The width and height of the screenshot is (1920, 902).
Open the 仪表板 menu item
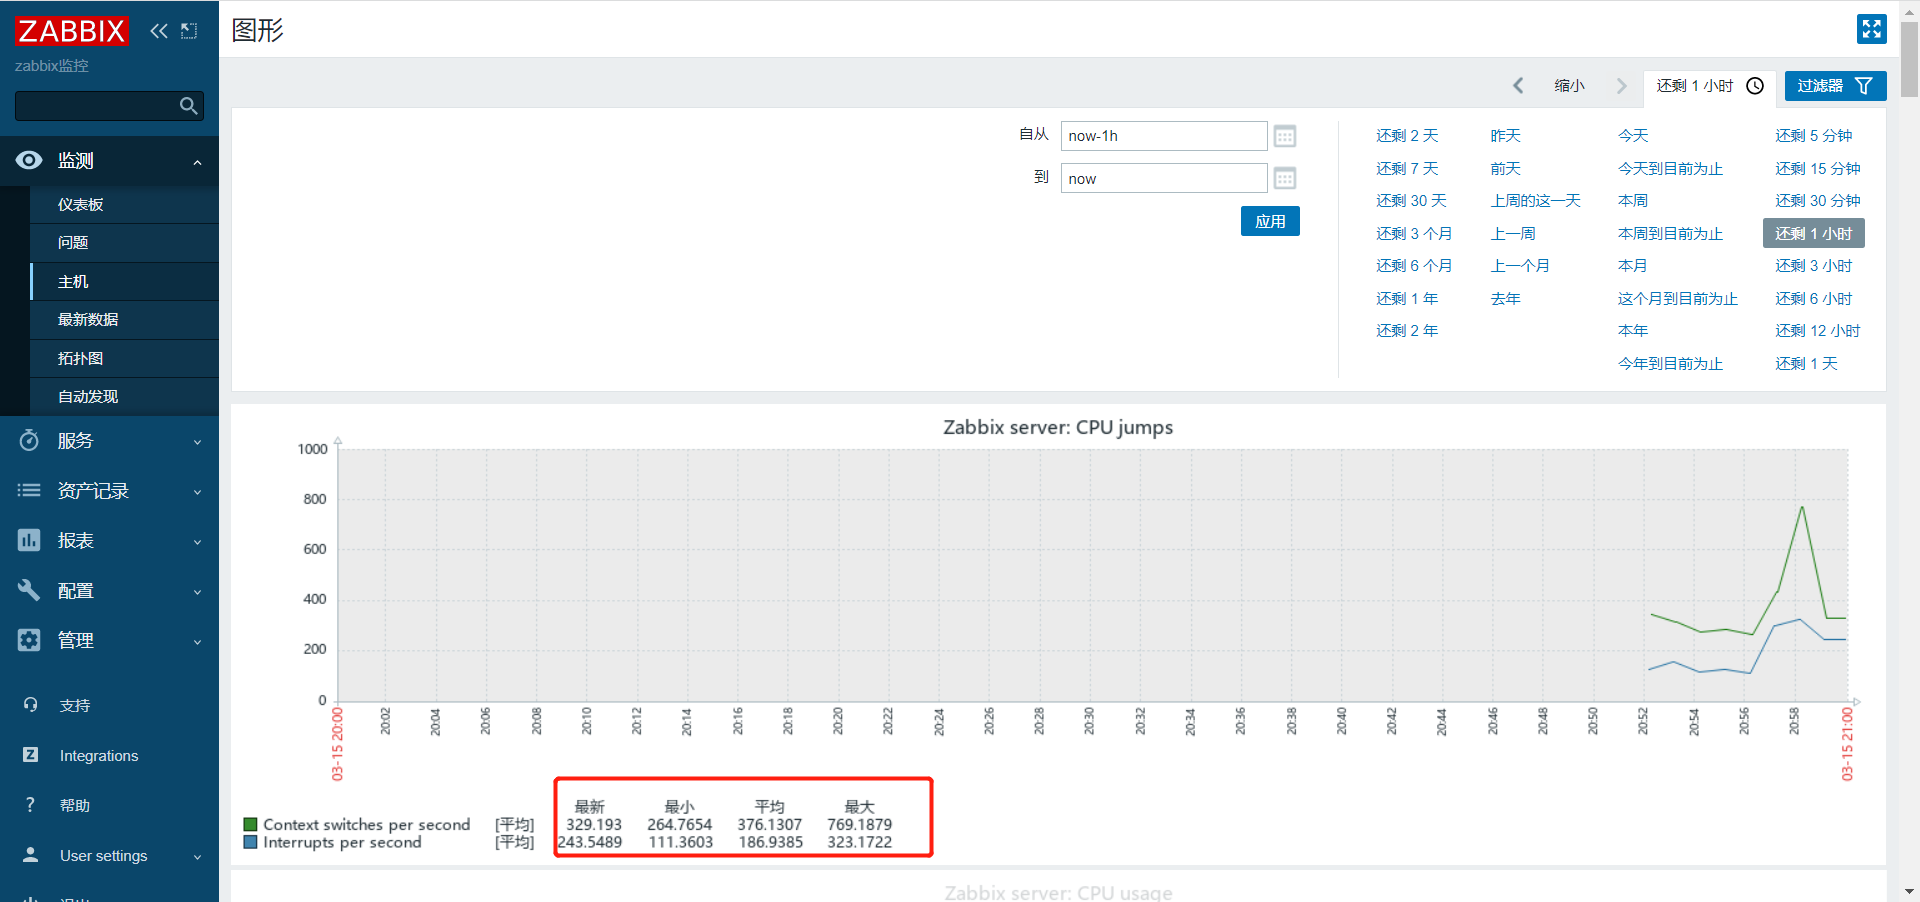tap(124, 204)
